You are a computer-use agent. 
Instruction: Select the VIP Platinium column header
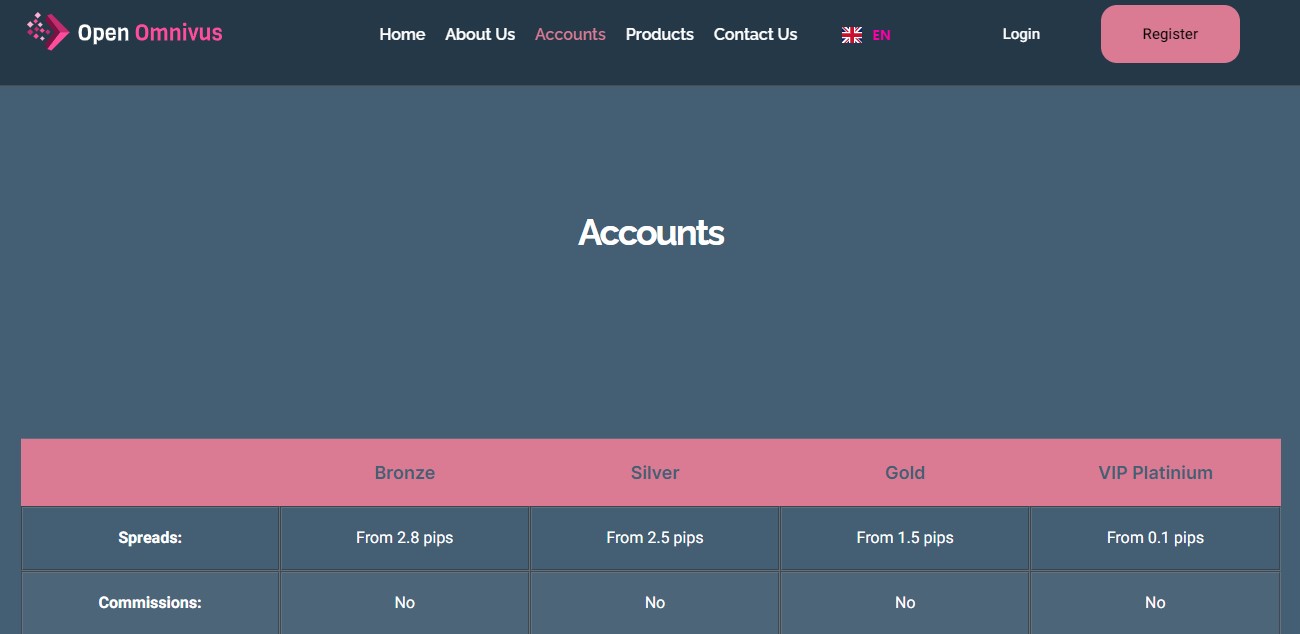point(1155,473)
